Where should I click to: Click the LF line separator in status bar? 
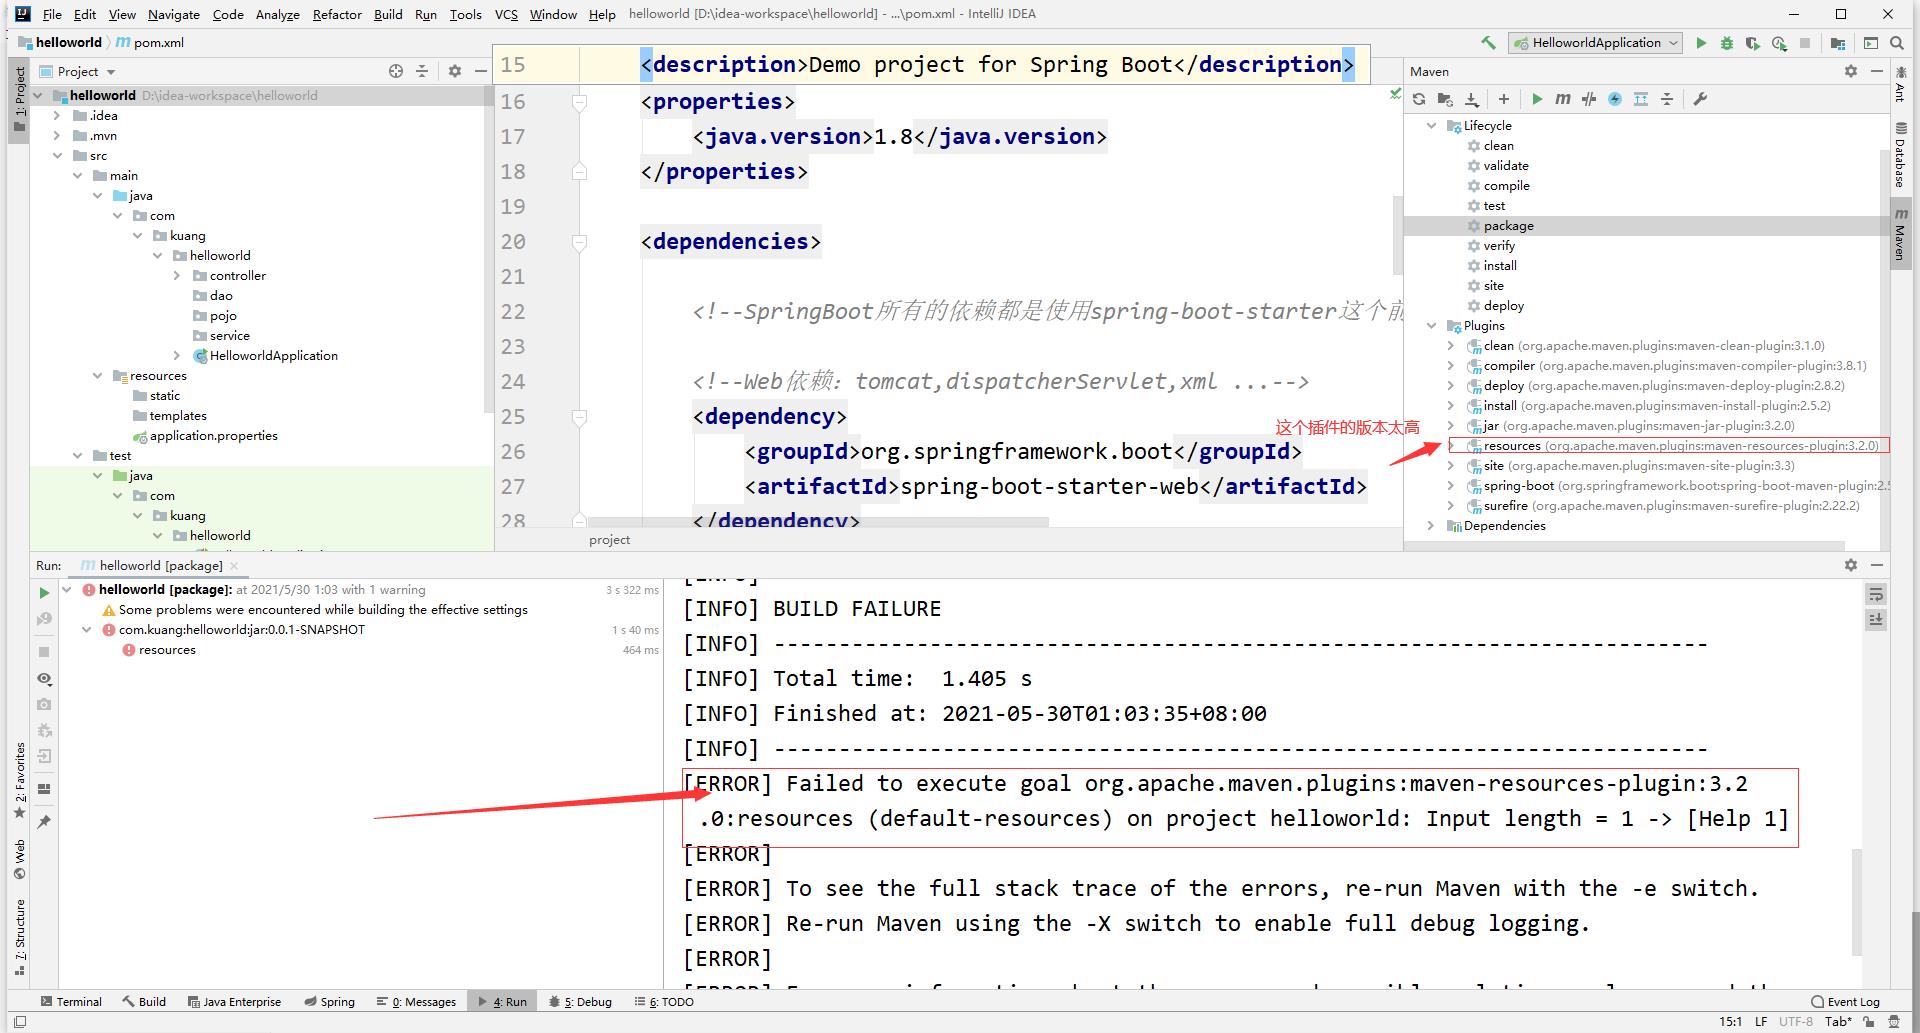[x=1761, y=1021]
